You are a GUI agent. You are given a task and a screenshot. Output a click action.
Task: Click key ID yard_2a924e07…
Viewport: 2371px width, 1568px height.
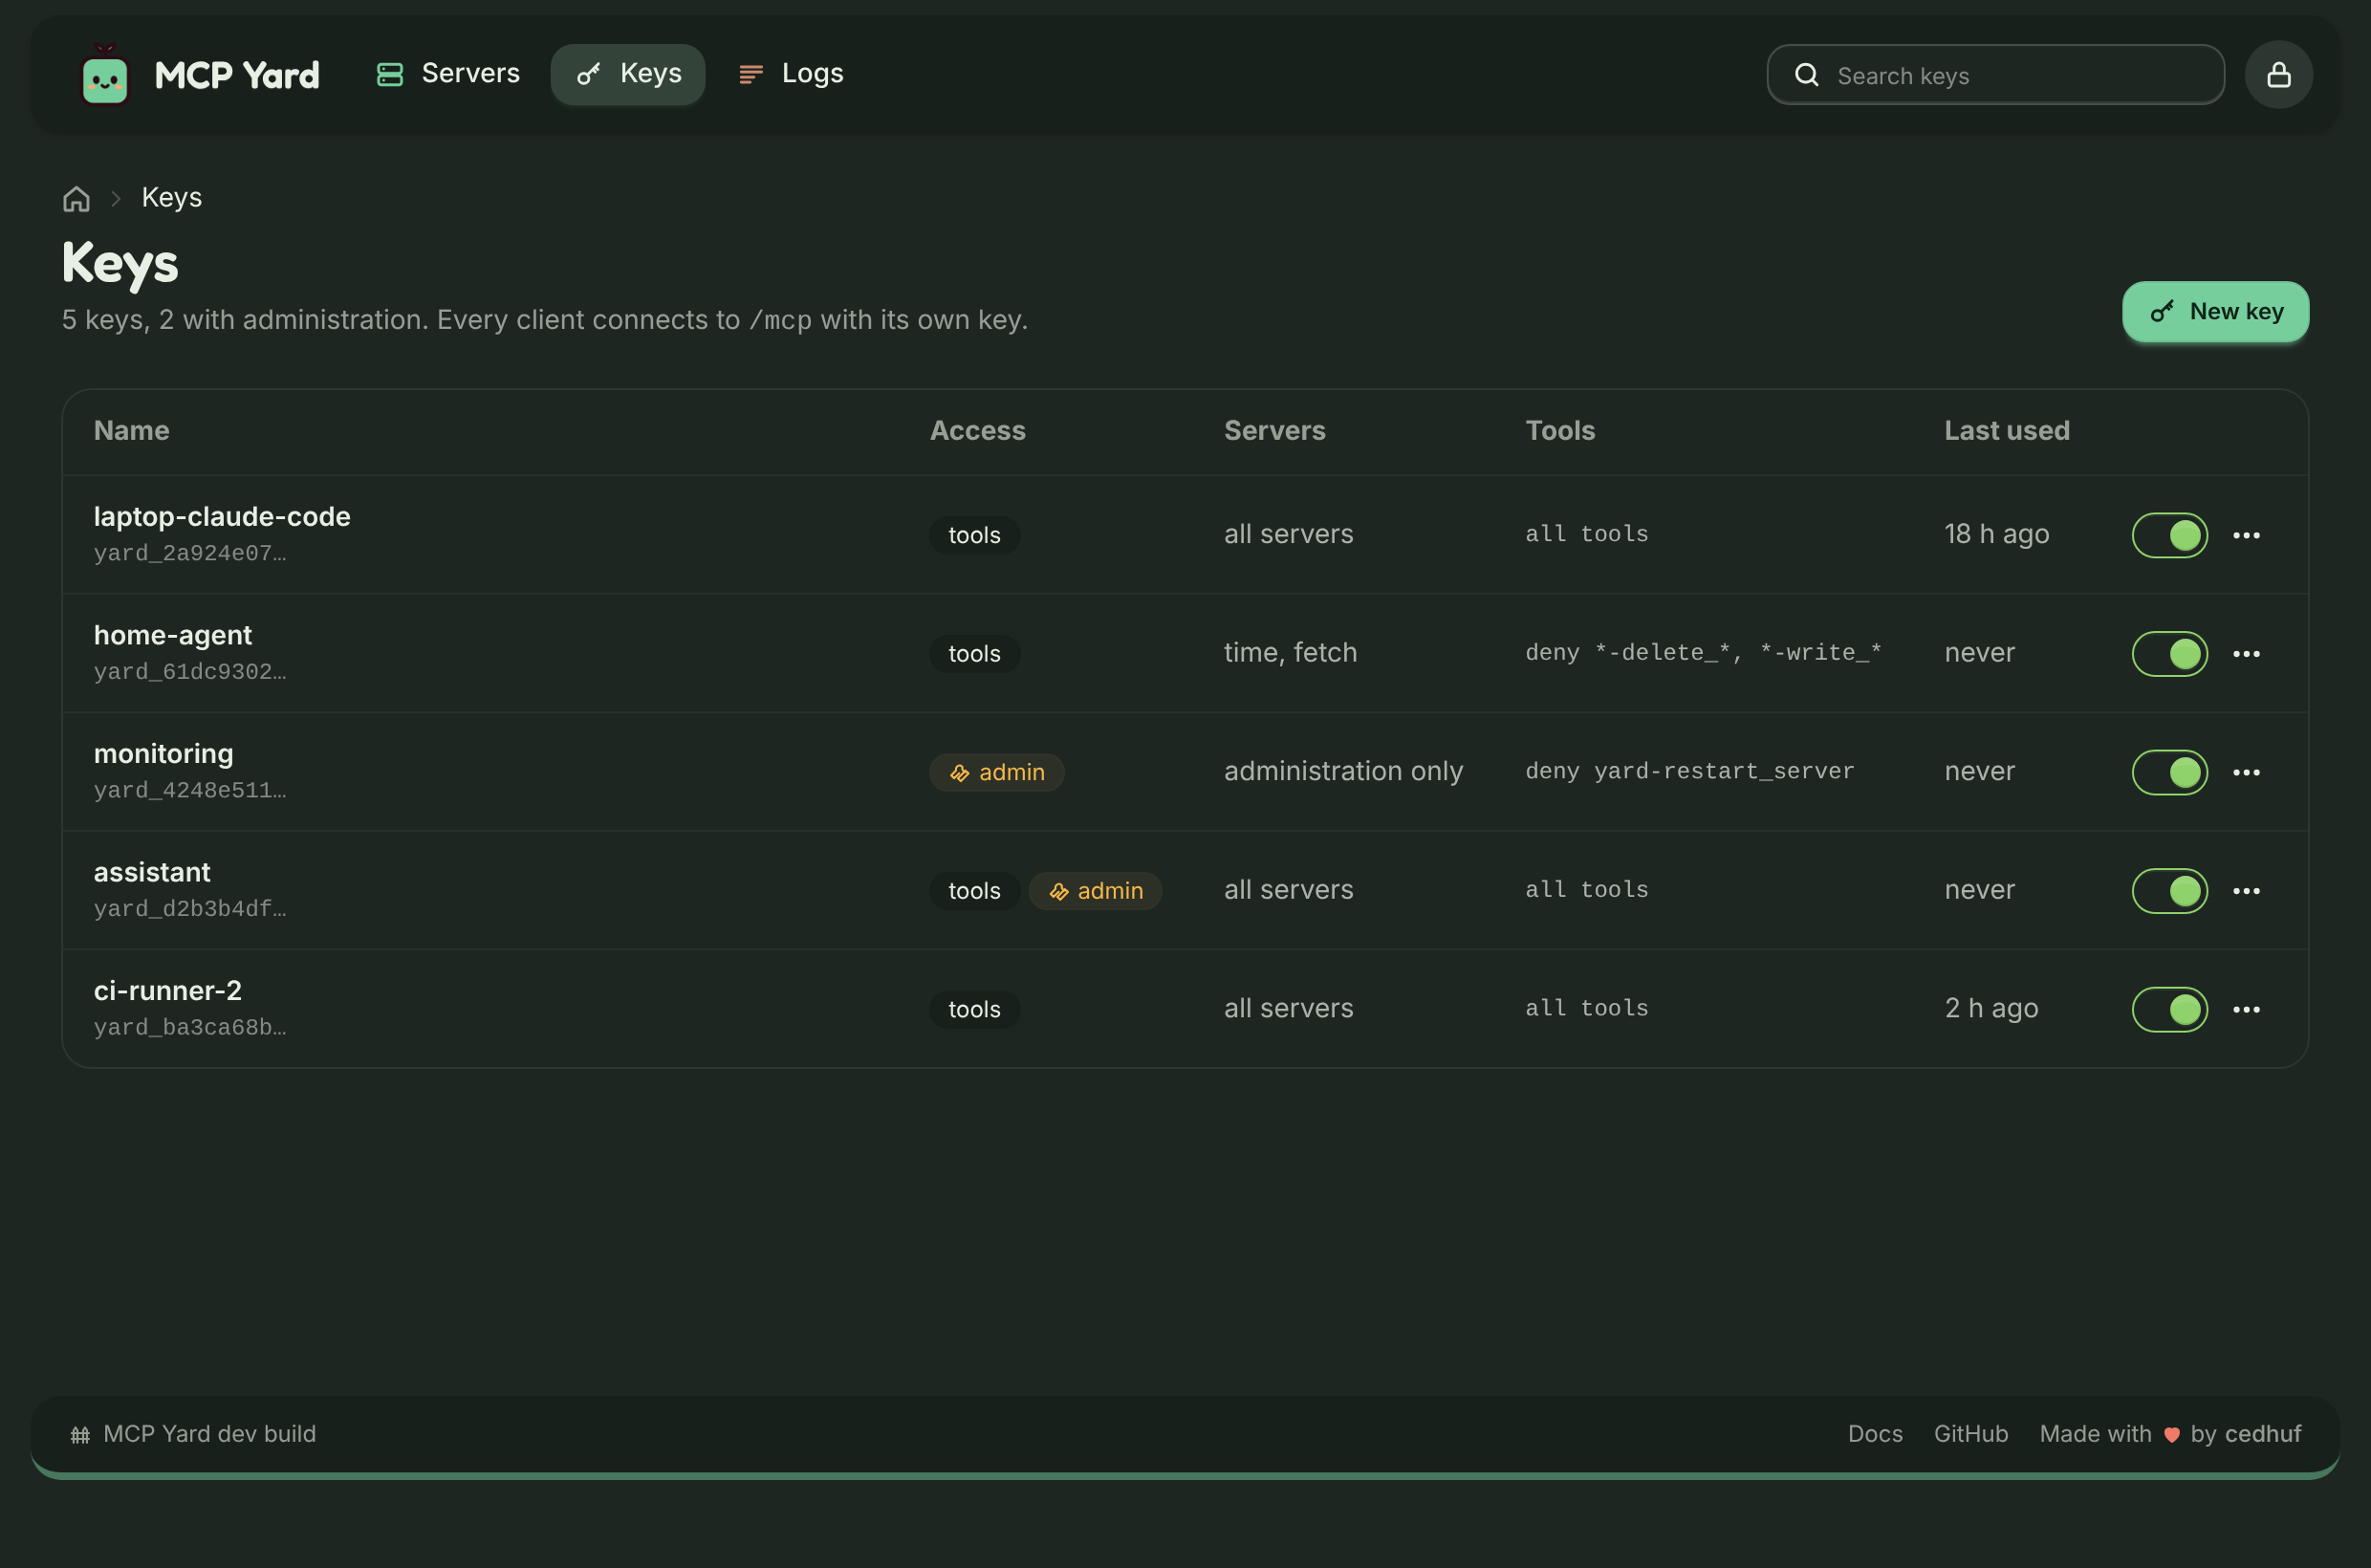tap(190, 553)
